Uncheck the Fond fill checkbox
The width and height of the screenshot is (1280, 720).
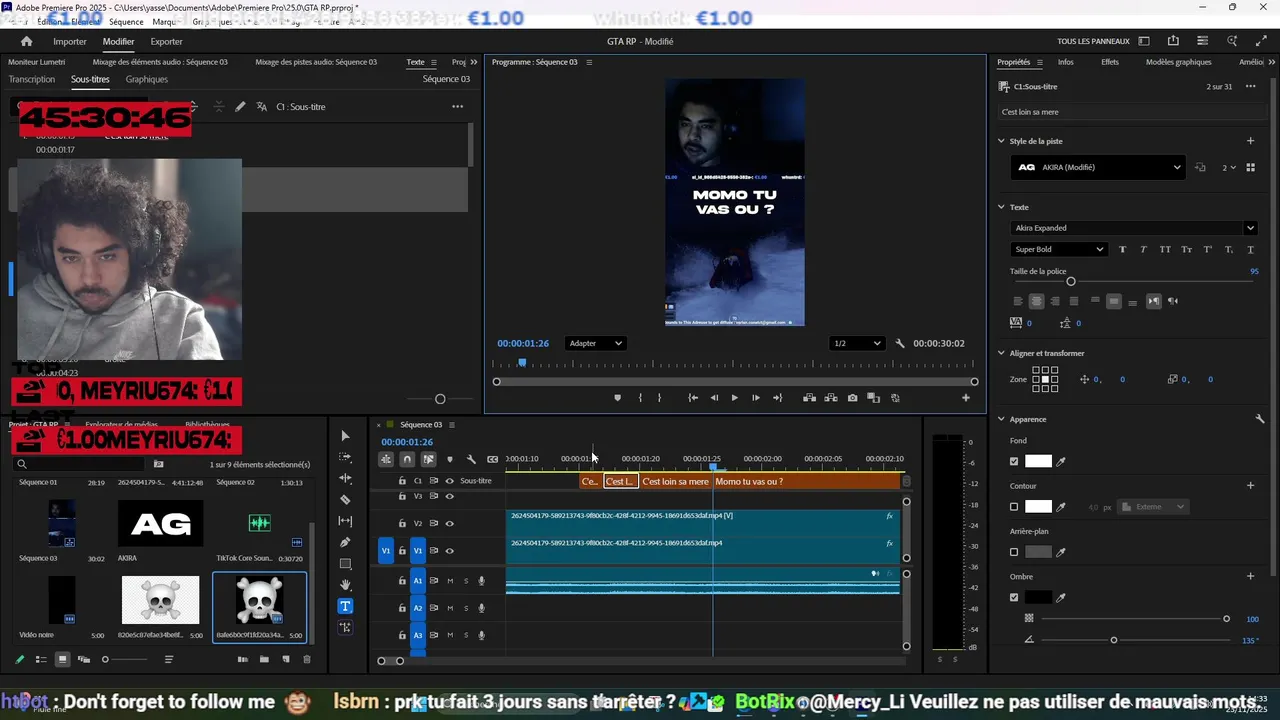pos(1014,461)
